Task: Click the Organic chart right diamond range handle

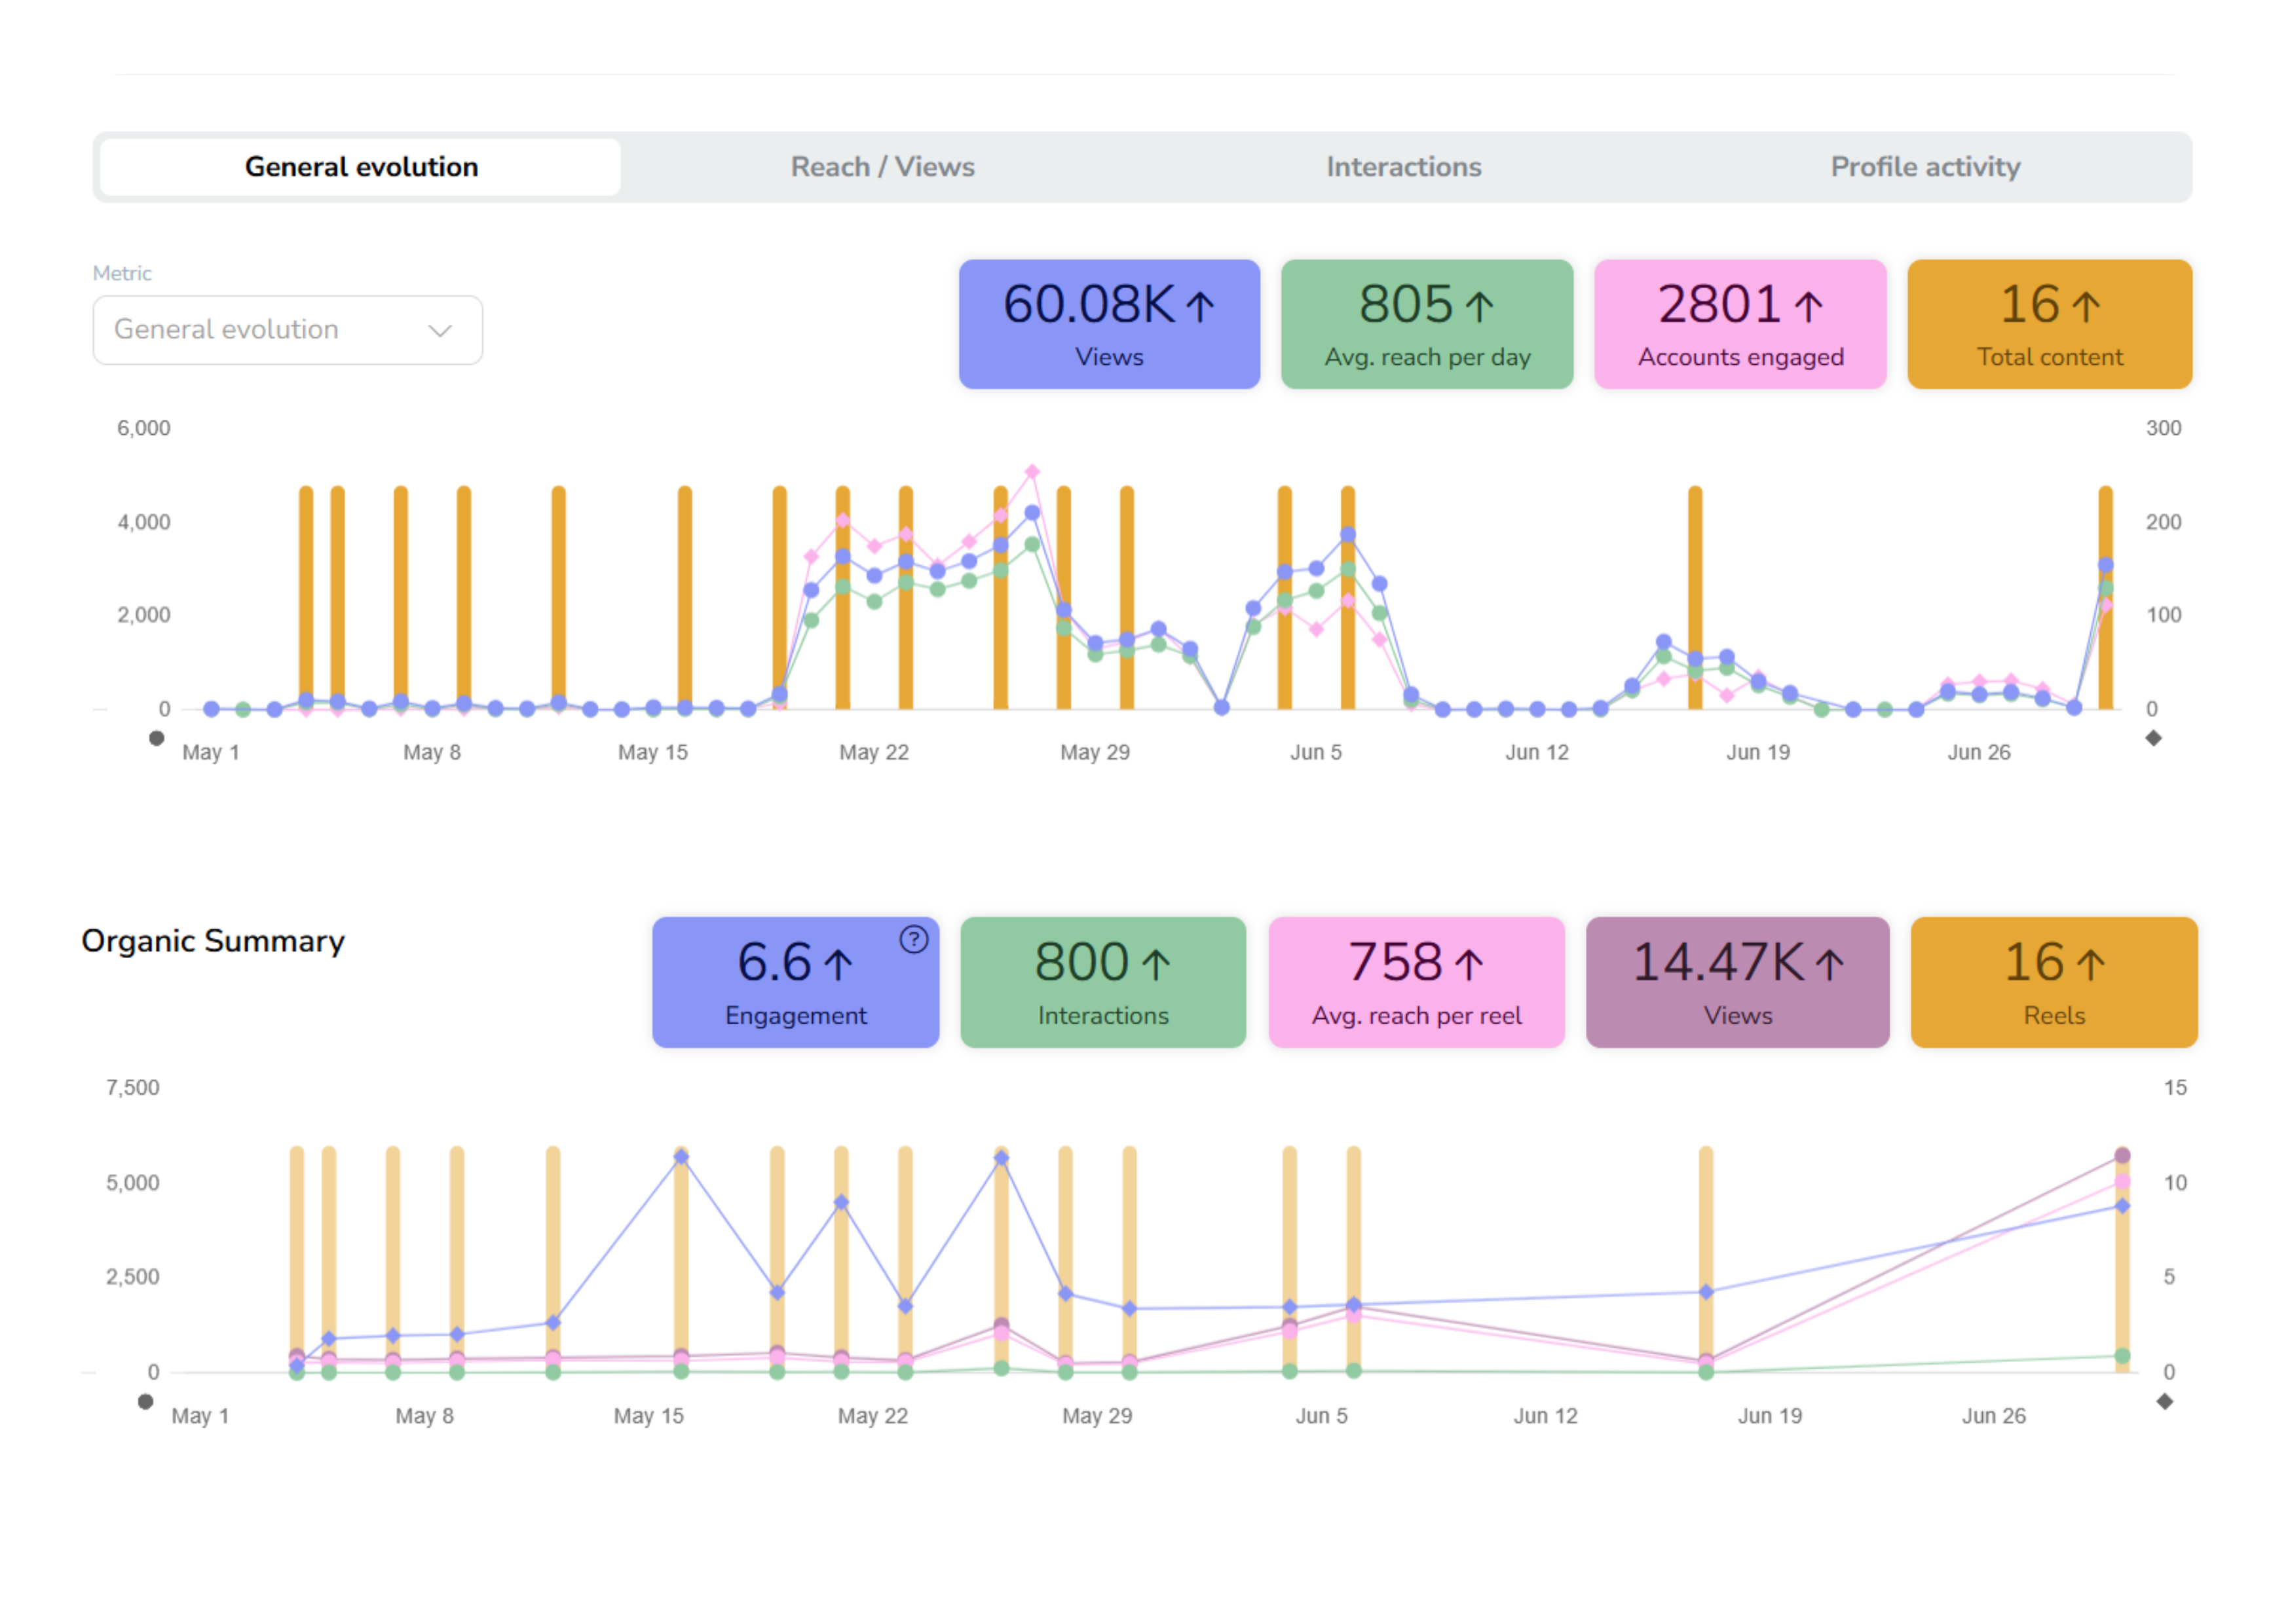Action: 2165,1402
